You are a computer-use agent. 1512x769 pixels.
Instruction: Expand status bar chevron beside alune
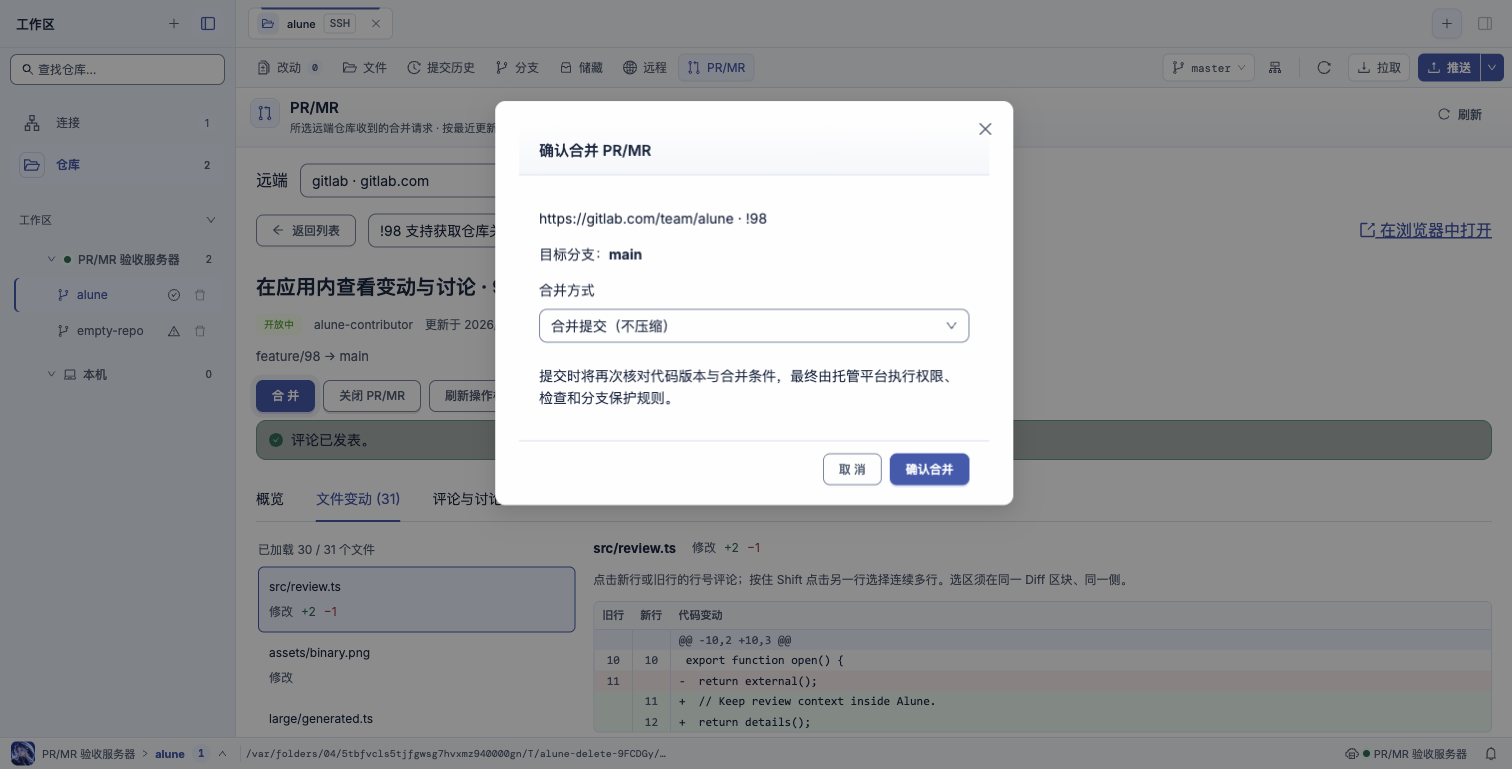(x=222, y=754)
